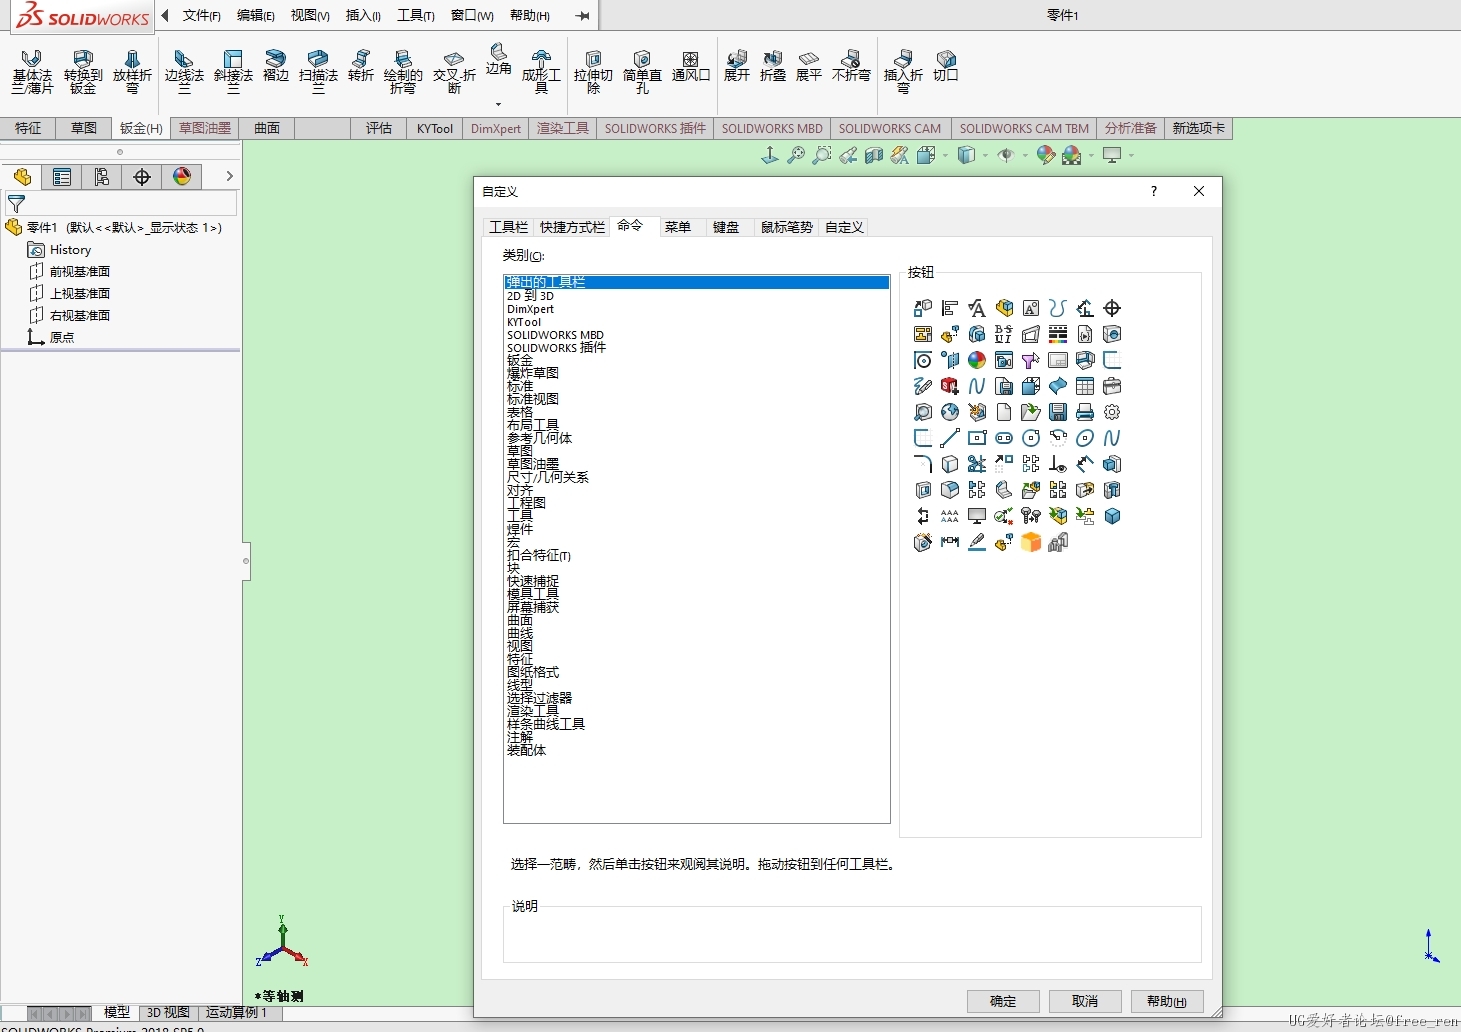
Task: Expand the 边角 tool dropdown arrow
Action: tap(498, 103)
